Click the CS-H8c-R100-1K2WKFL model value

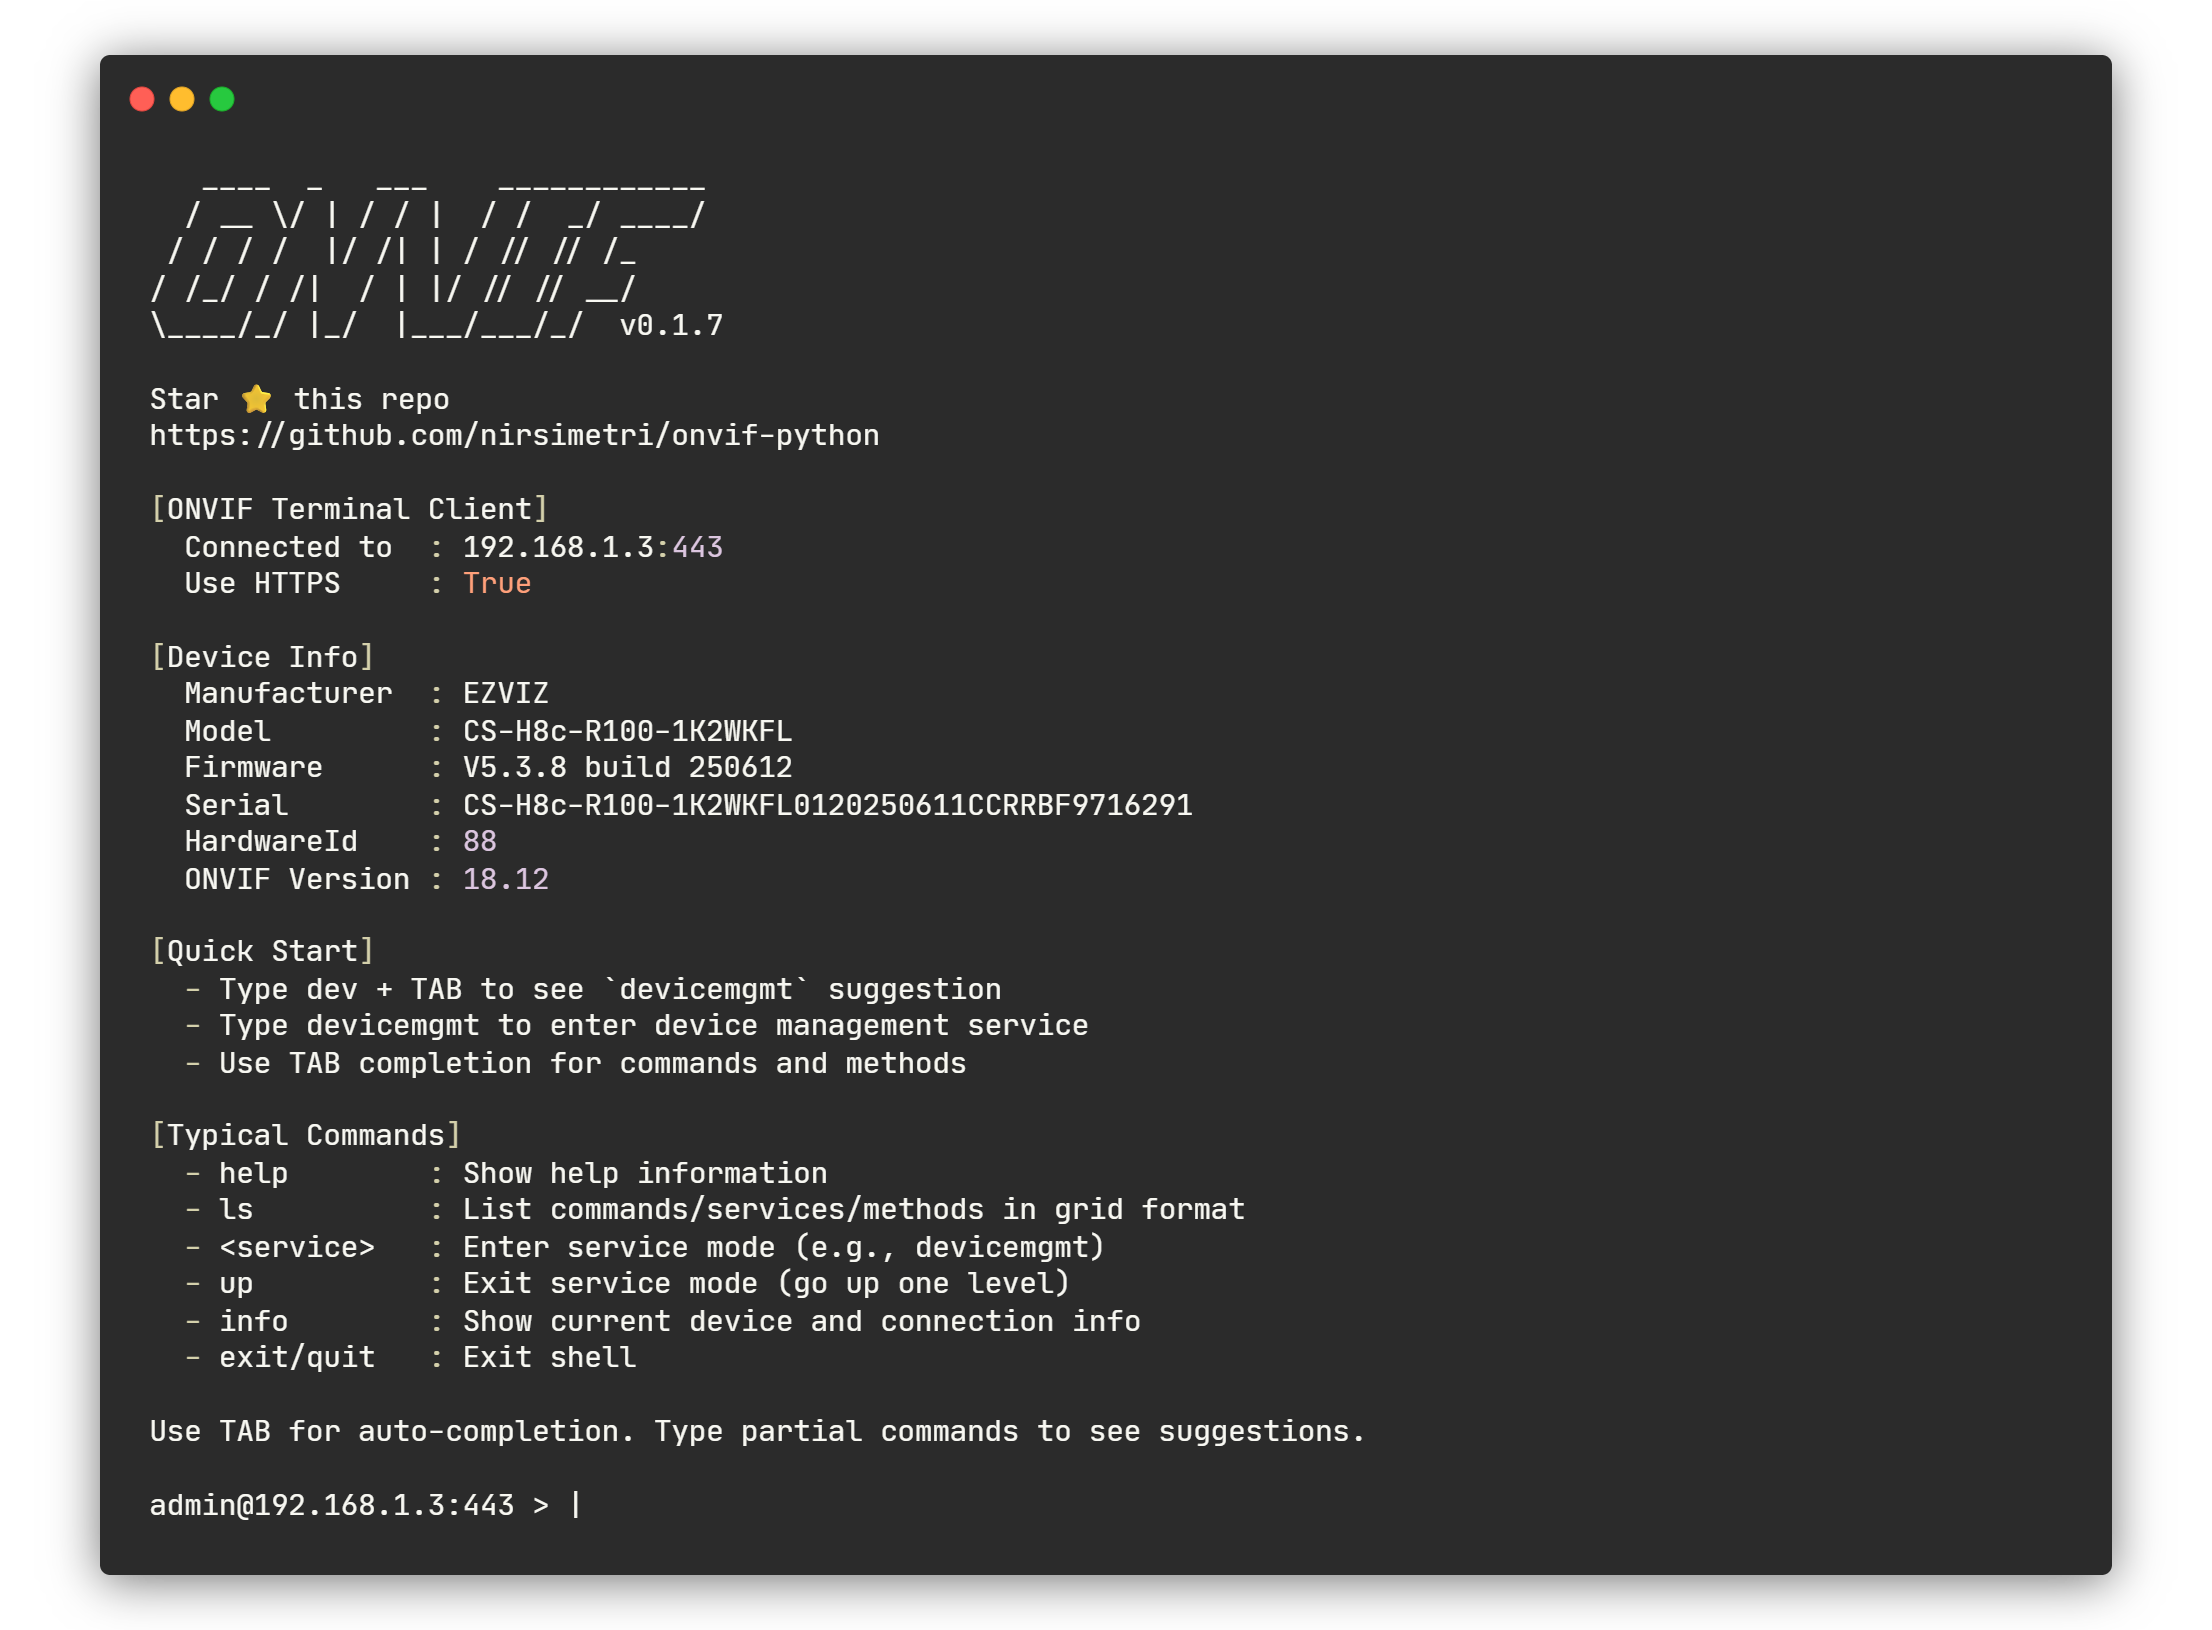tap(627, 731)
